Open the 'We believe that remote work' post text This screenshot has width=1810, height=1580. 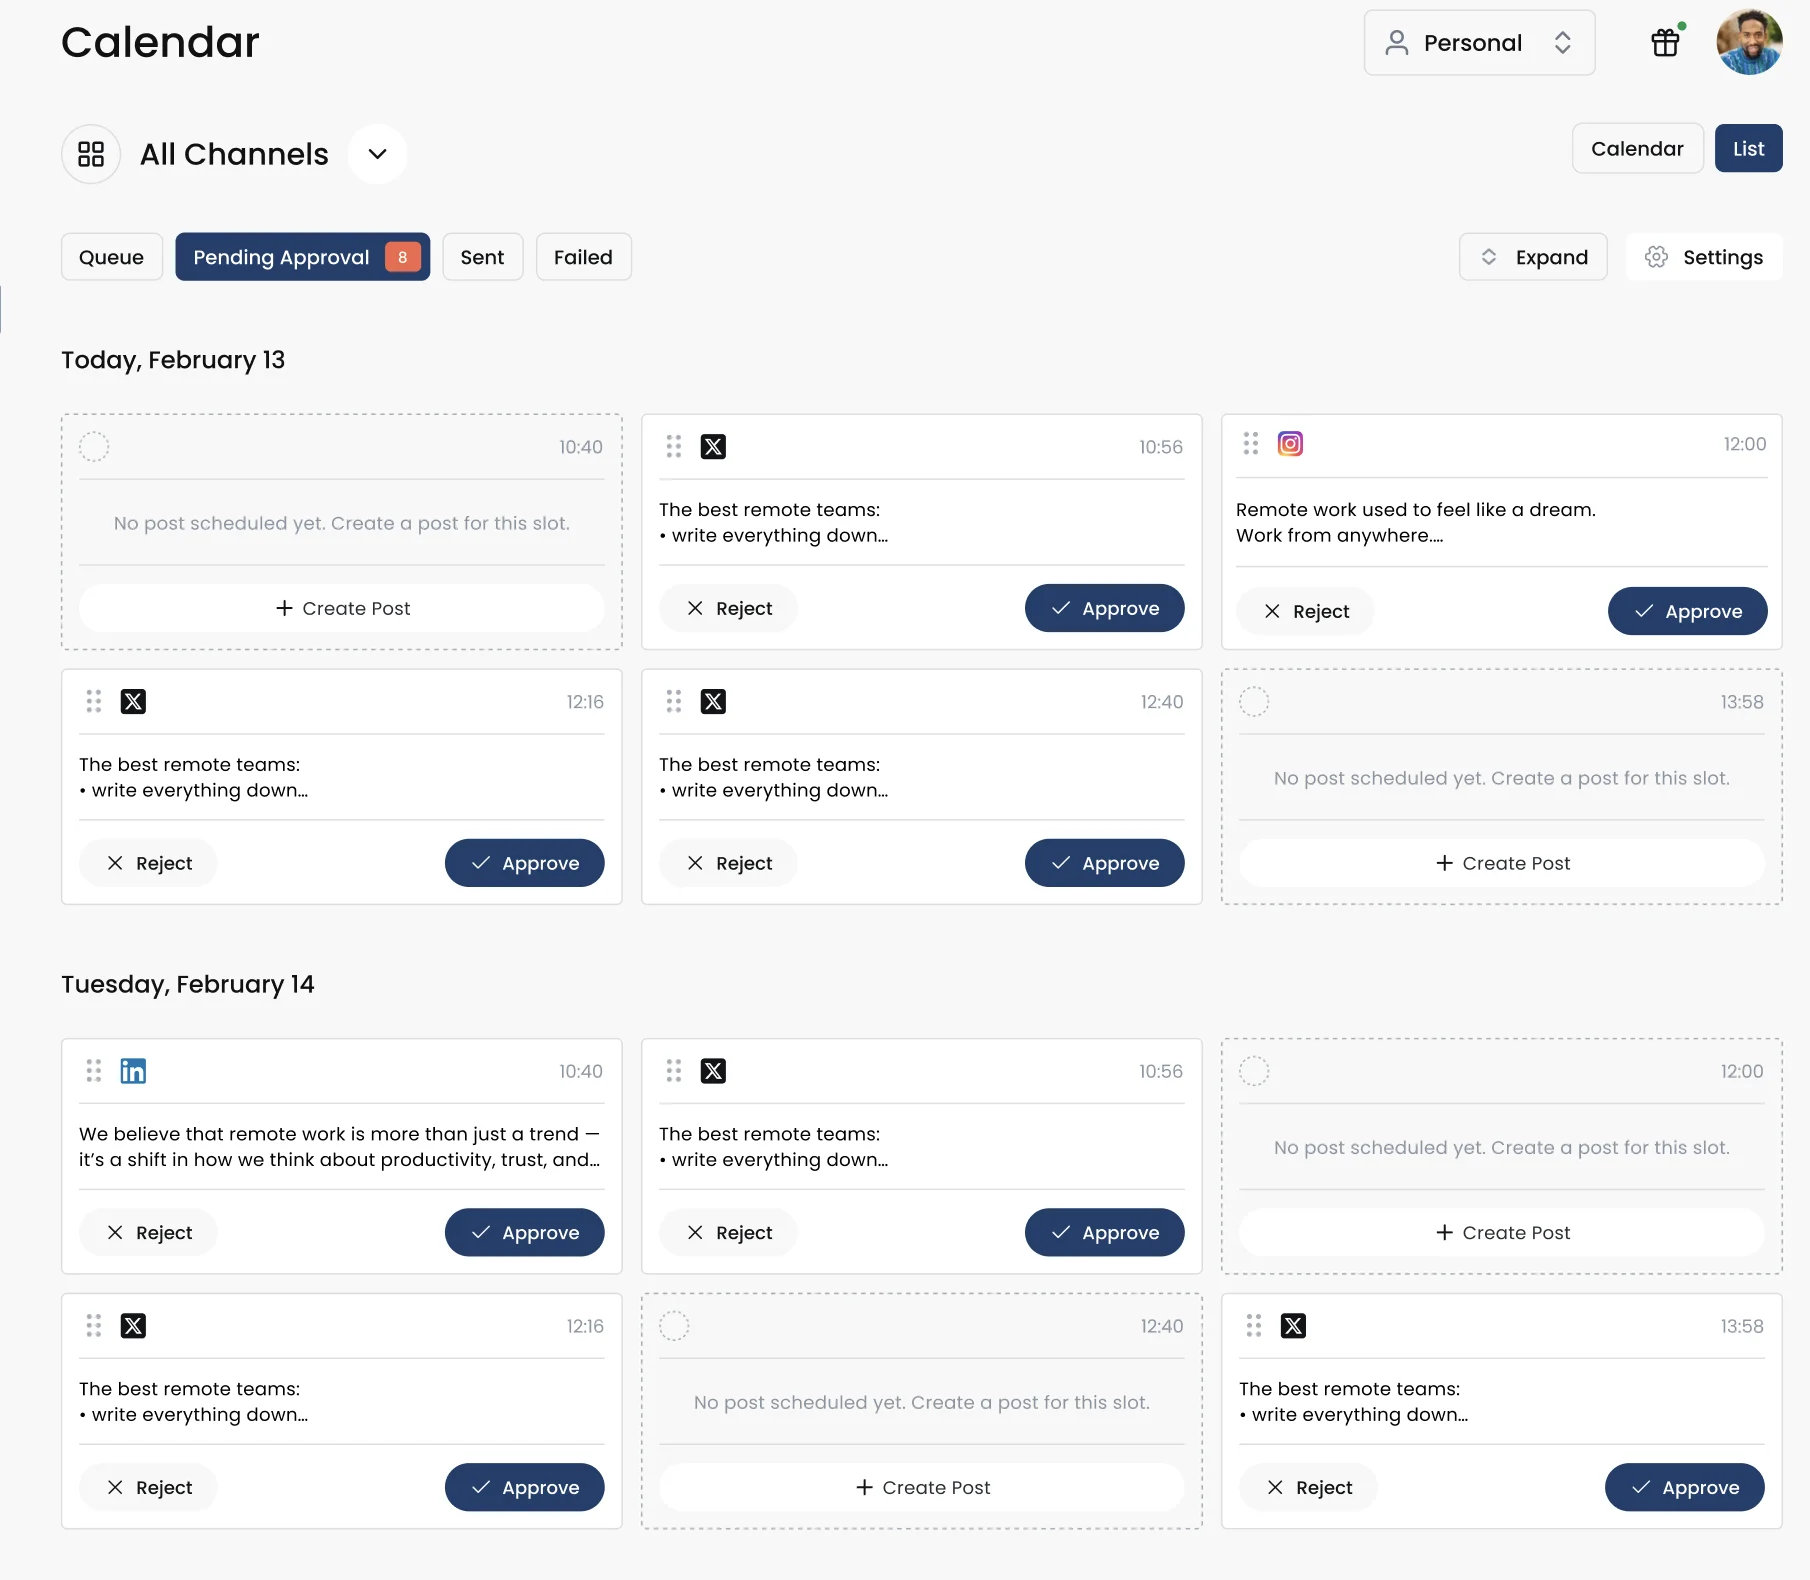(340, 1146)
